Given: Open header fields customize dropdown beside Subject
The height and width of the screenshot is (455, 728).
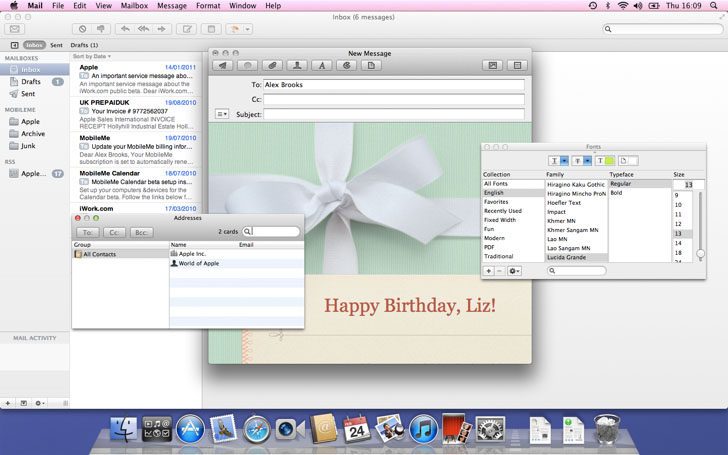Looking at the screenshot, I should [222, 114].
